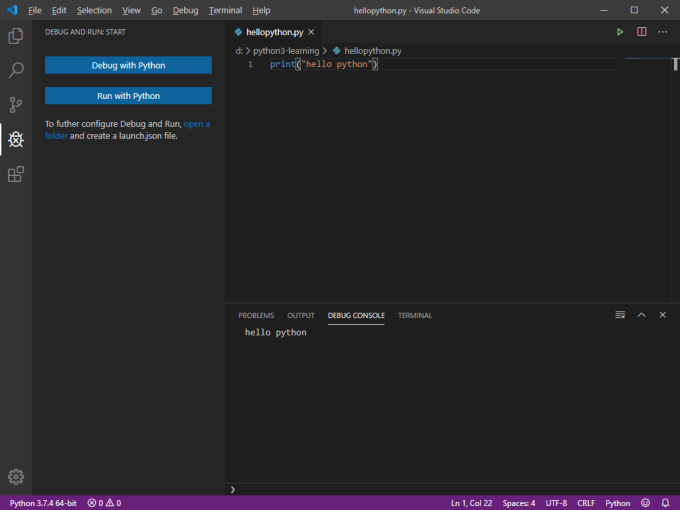
Task: Close the hellopython.py tab
Action: [311, 32]
